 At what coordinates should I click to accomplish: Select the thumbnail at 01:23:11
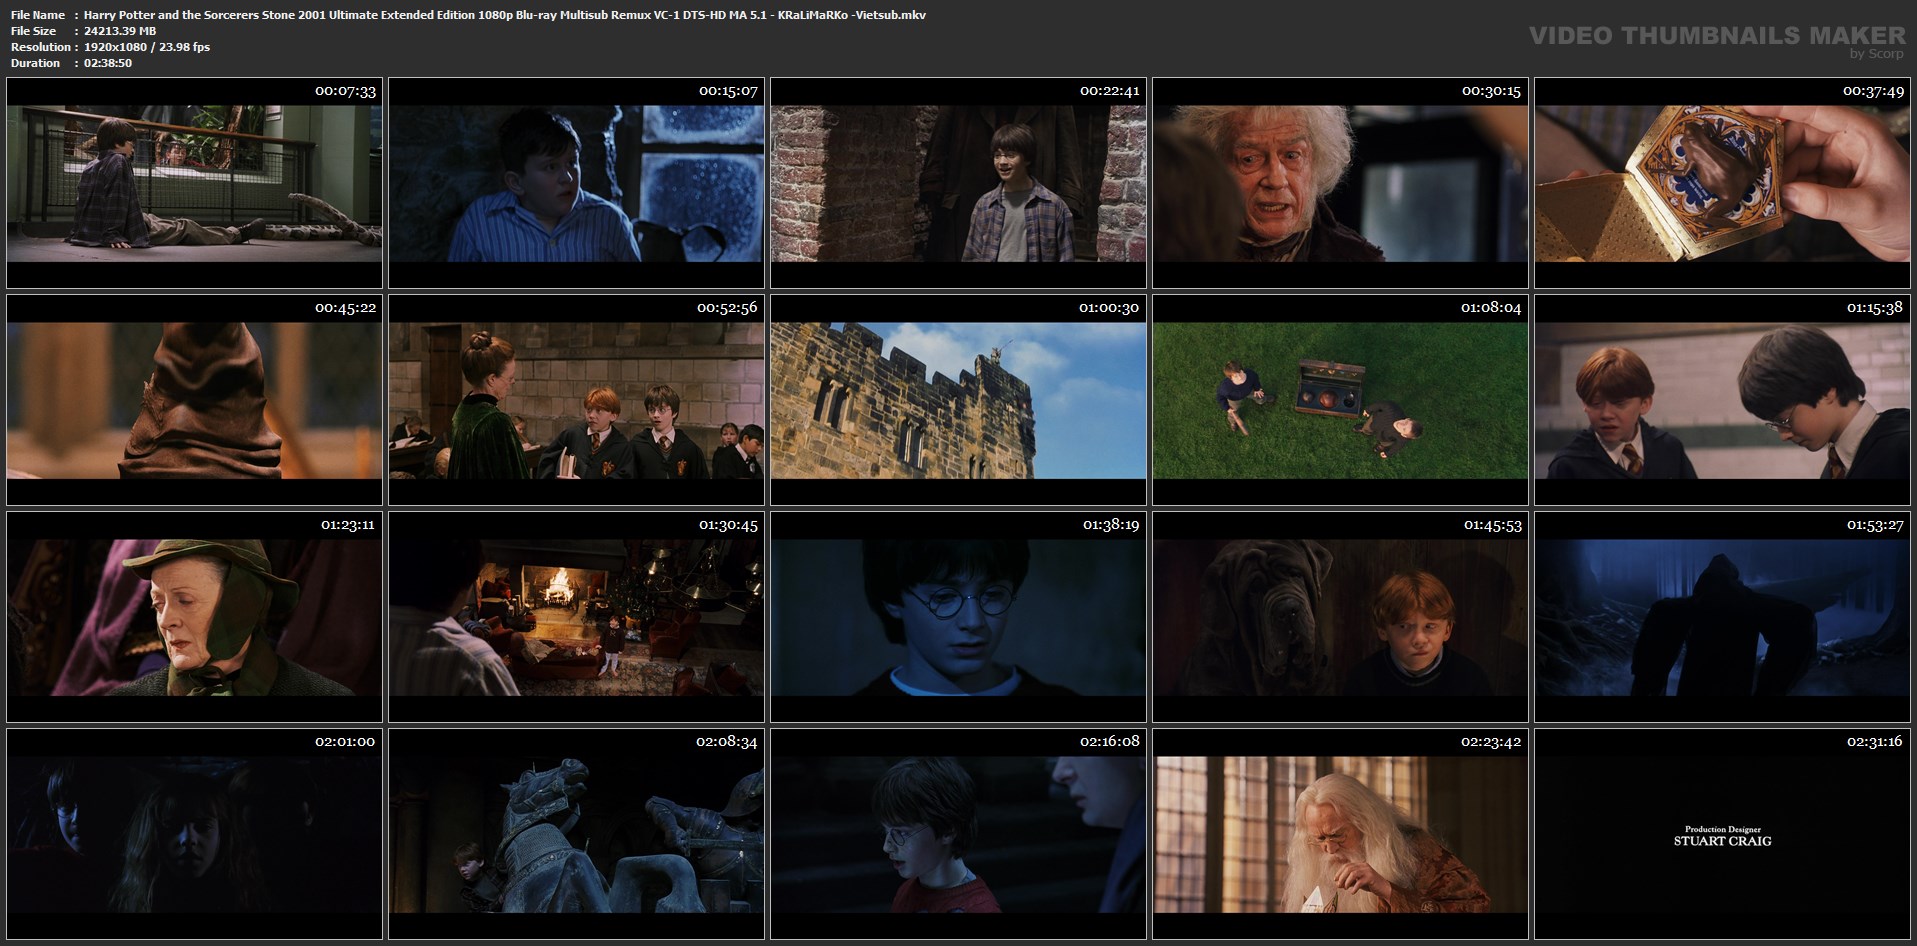tap(194, 617)
